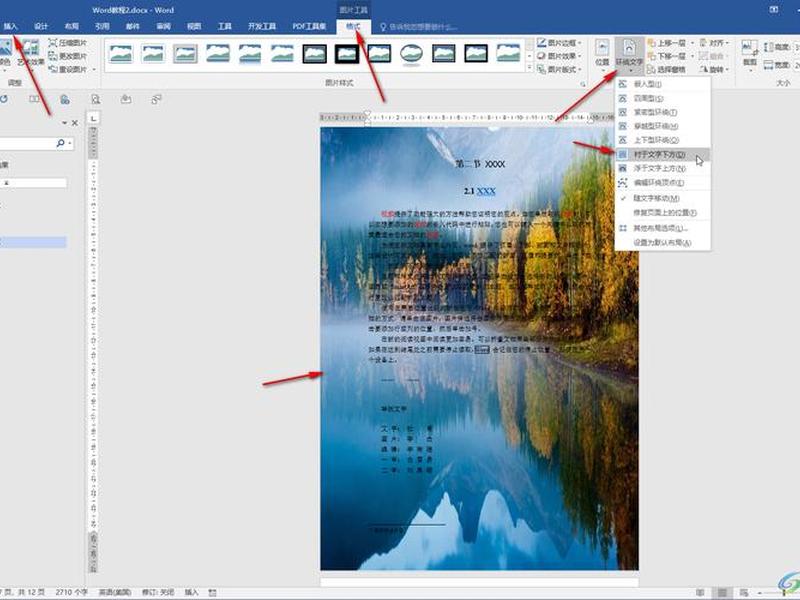The image size is (800, 600).
Task: Open the PDF工具集 ribbon tab
Action: click(x=309, y=27)
